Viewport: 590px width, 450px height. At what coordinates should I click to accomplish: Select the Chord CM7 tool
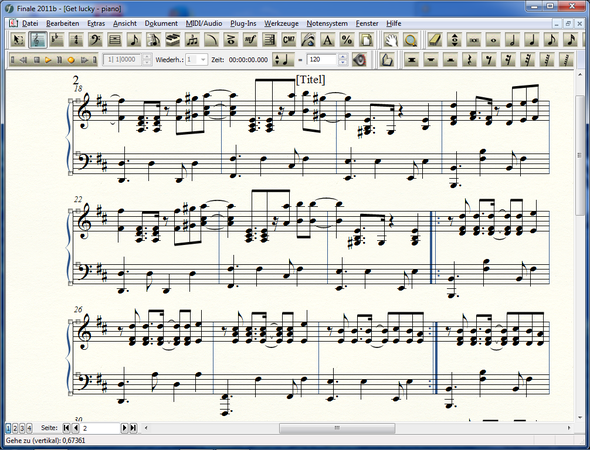(289, 40)
